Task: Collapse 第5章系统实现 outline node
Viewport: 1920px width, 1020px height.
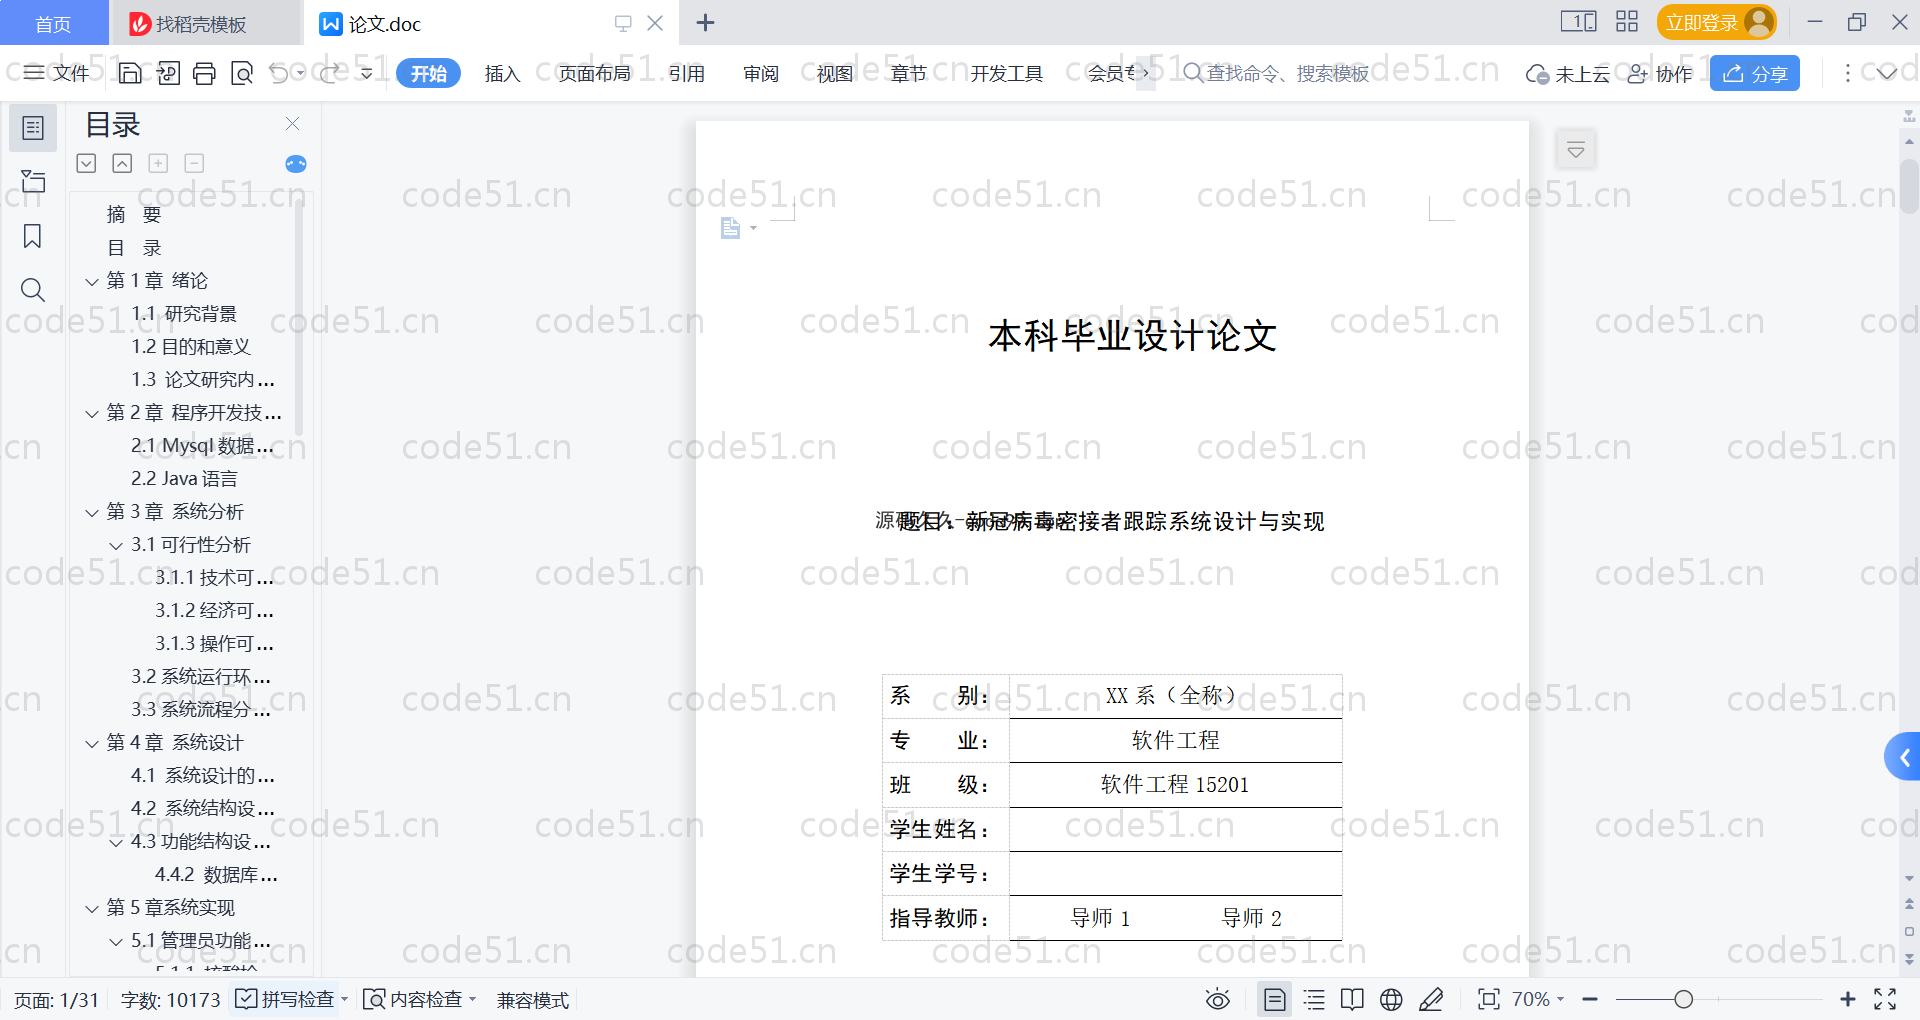Action: tap(92, 908)
